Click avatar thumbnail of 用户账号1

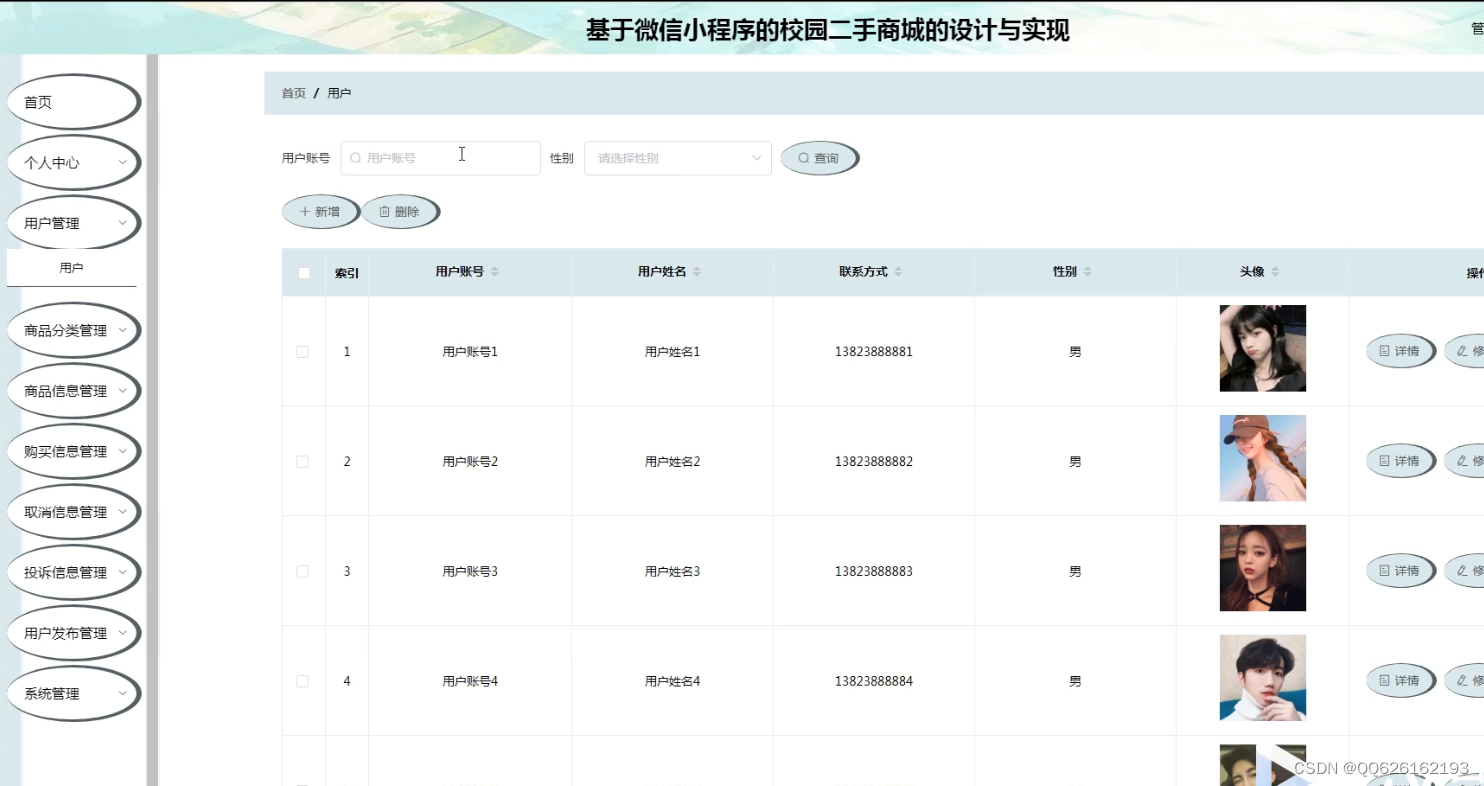coord(1263,348)
